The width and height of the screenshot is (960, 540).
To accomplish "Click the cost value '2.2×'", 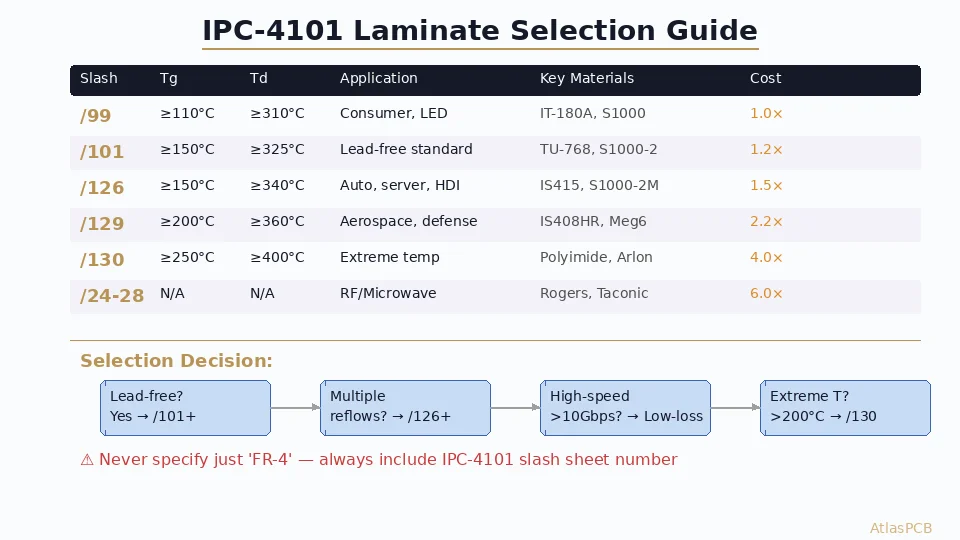I will [x=766, y=221].
